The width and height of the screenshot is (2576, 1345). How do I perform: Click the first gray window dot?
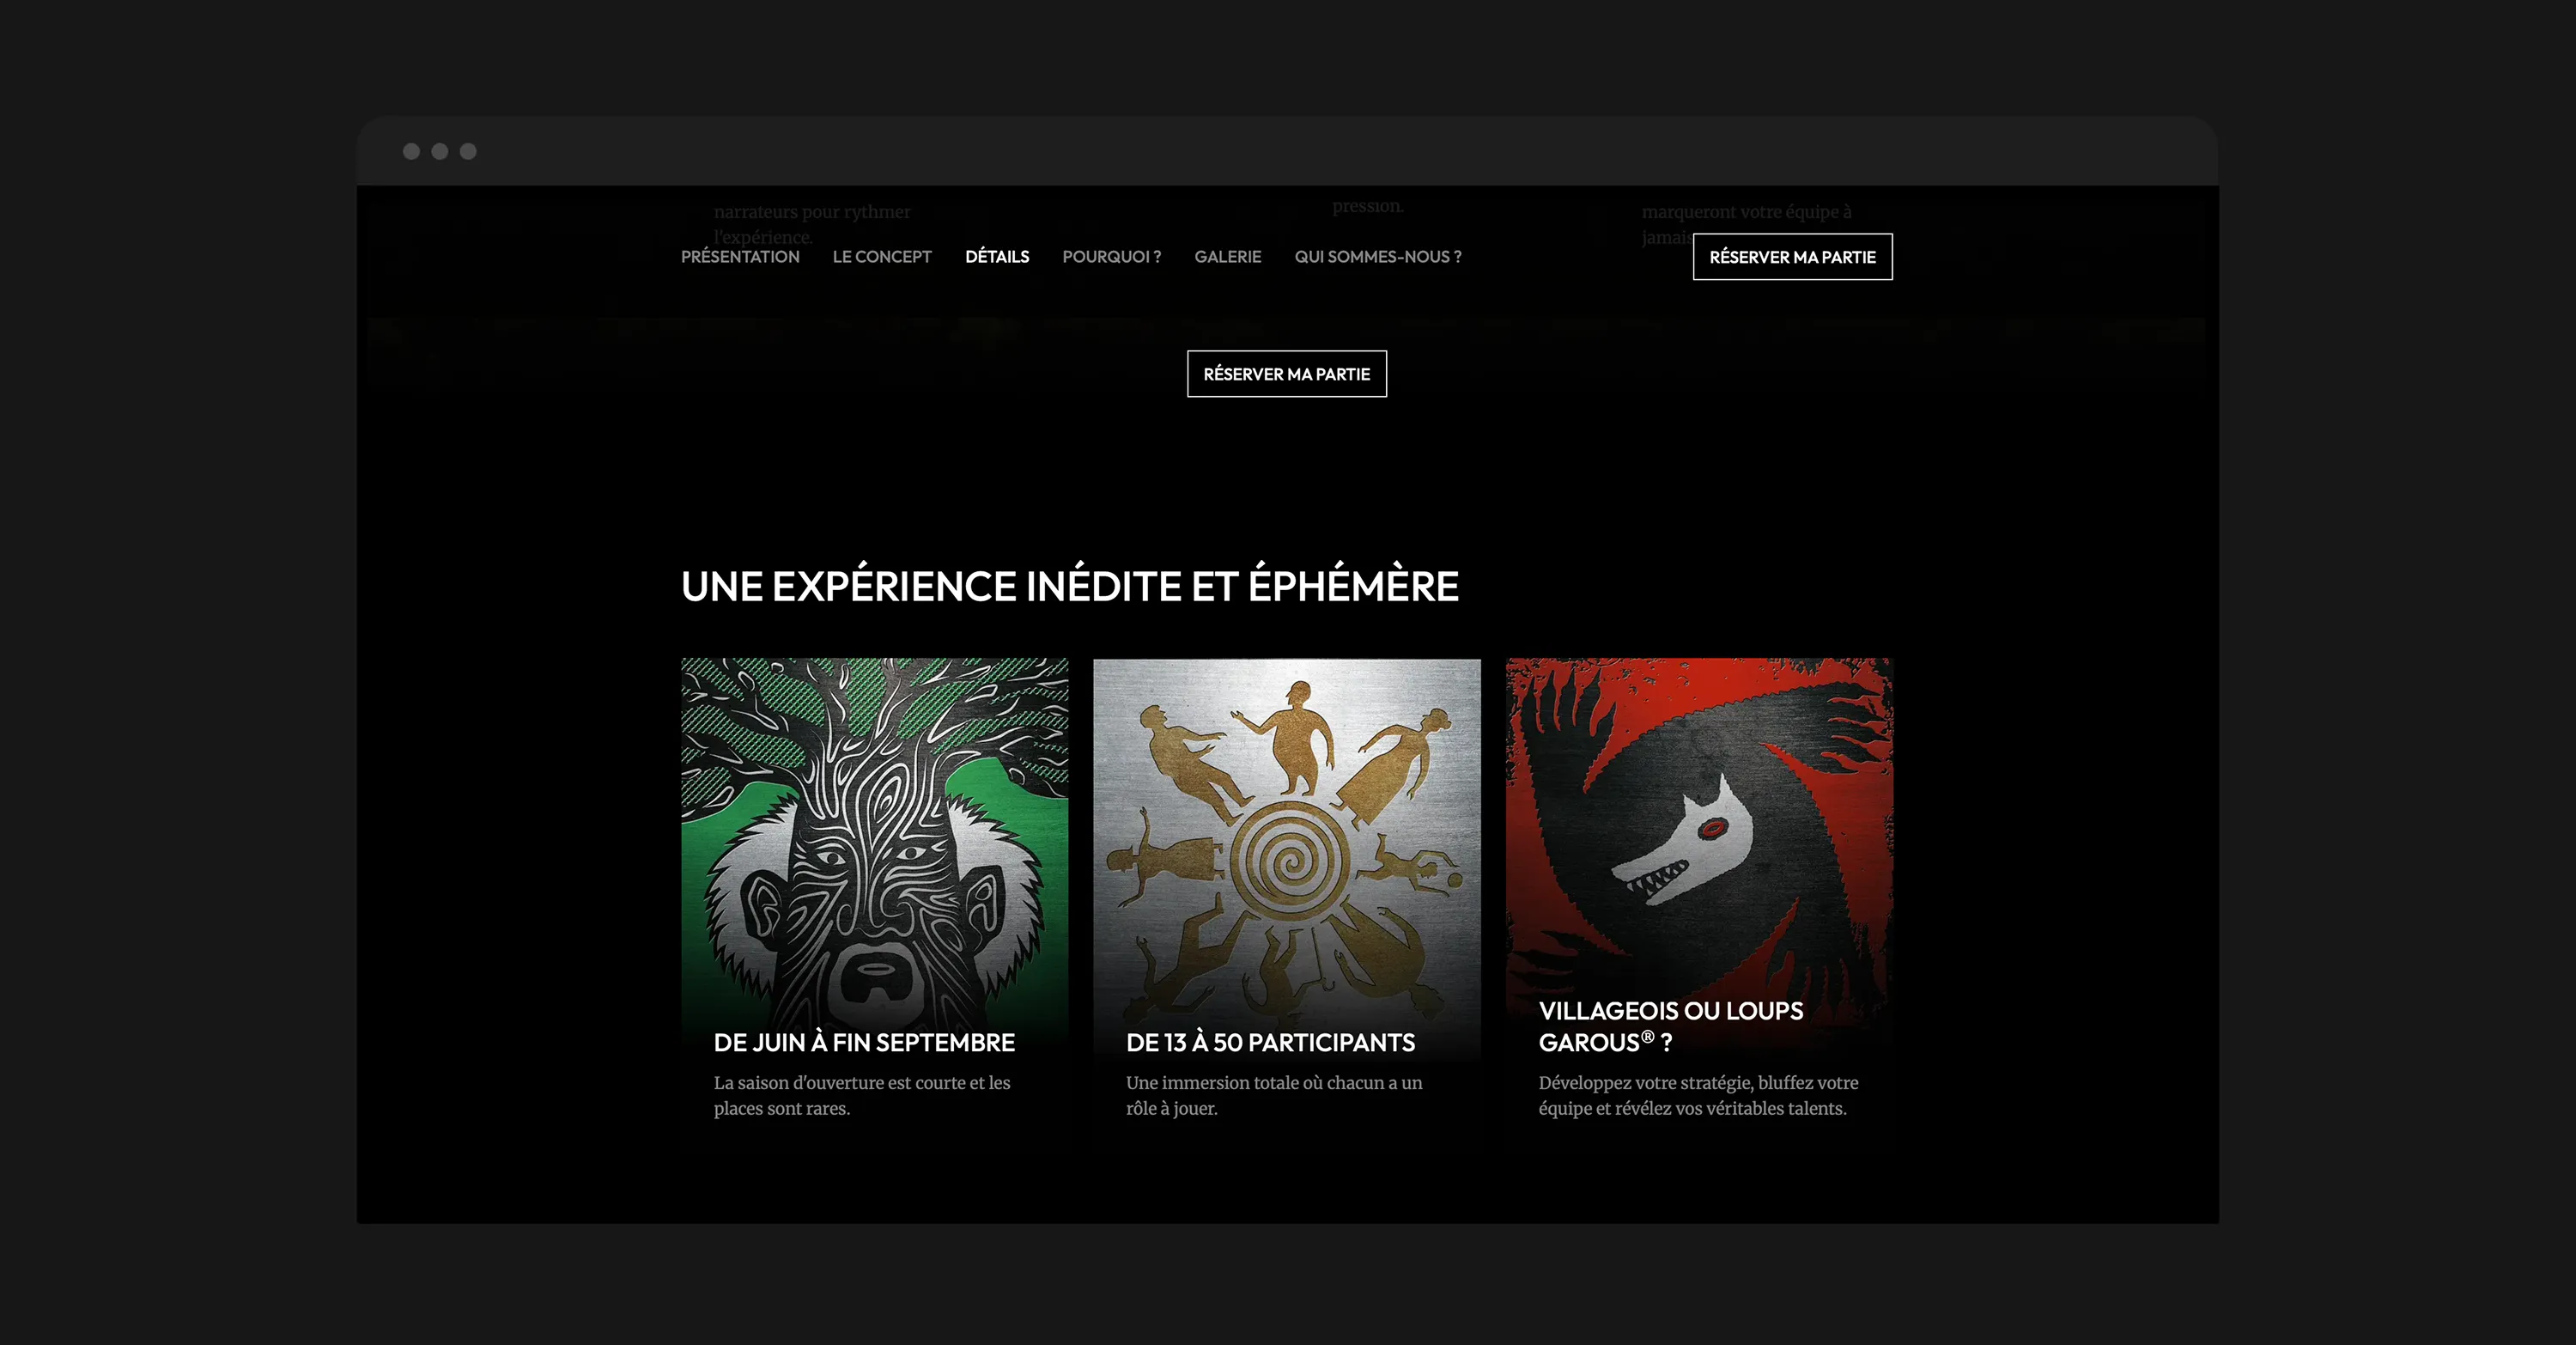411,151
